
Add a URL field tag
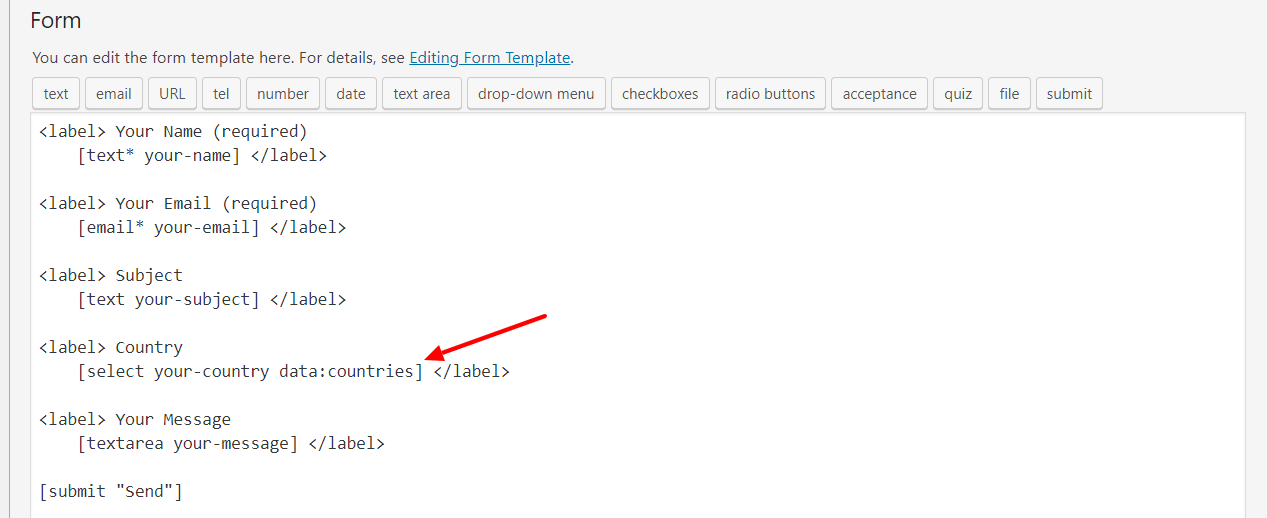click(x=172, y=93)
